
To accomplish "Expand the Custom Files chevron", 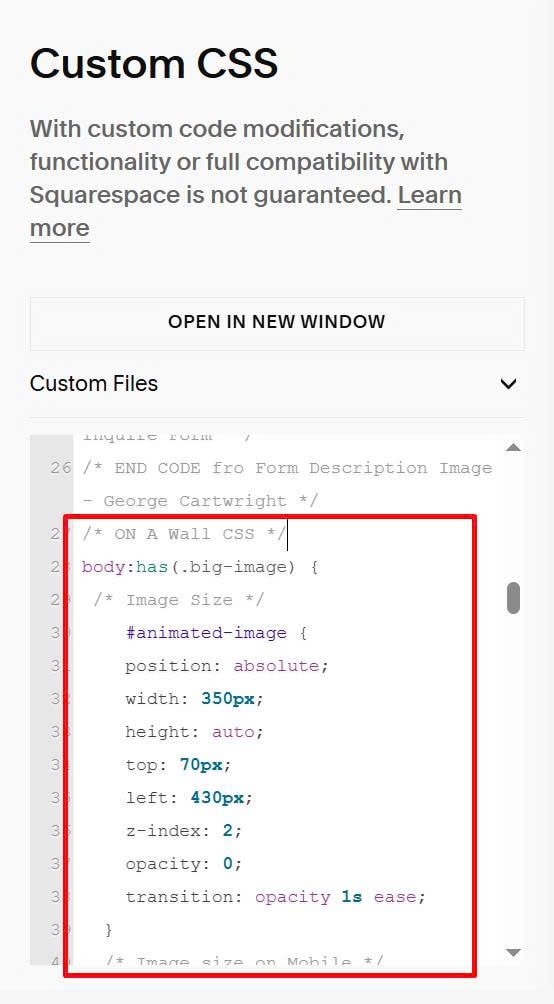I will pos(509,384).
